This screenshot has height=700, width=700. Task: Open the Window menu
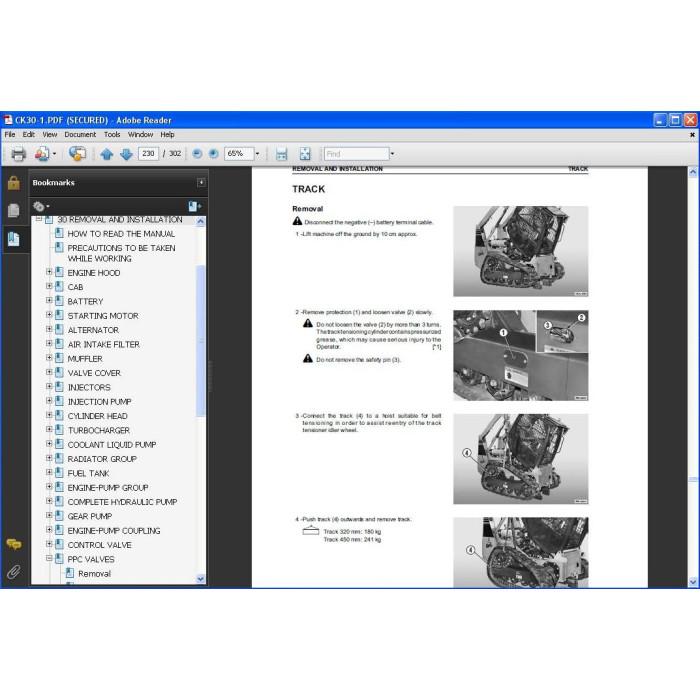coord(140,134)
